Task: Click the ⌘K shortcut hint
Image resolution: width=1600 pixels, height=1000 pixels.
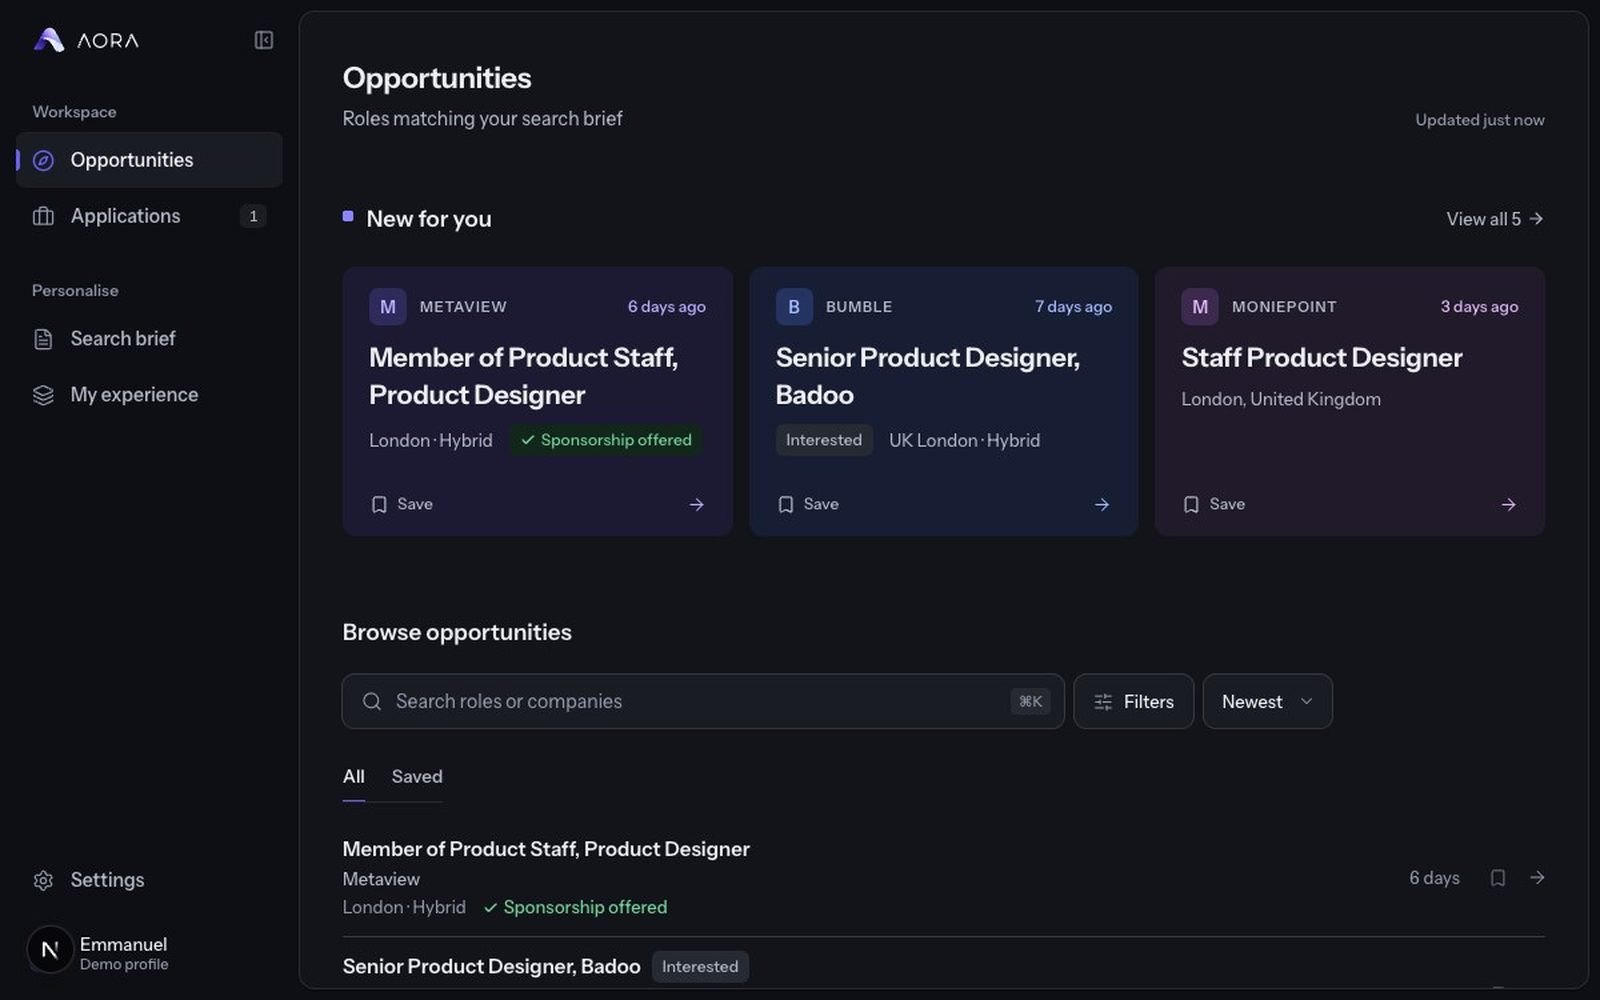Action: 1030,702
